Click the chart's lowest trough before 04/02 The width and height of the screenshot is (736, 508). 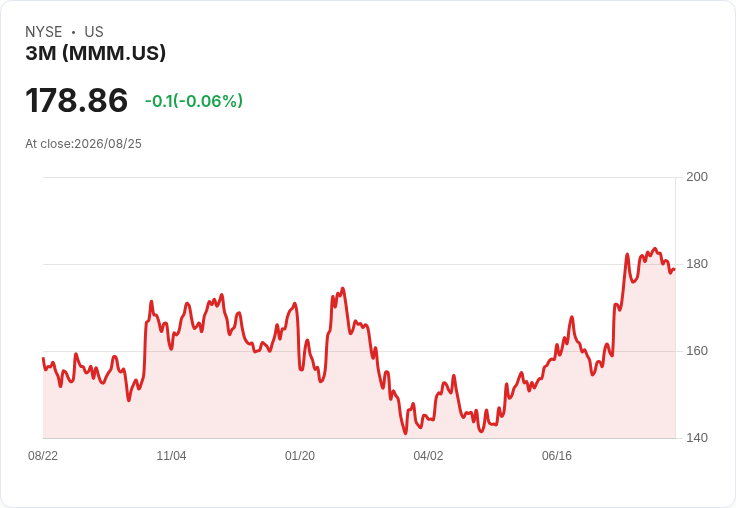(x=406, y=433)
